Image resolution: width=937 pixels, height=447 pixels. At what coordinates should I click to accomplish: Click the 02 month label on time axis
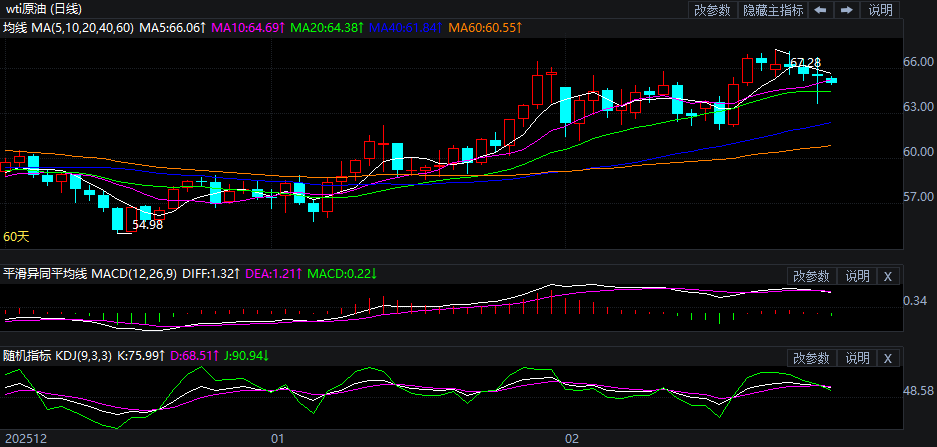[x=572, y=438]
